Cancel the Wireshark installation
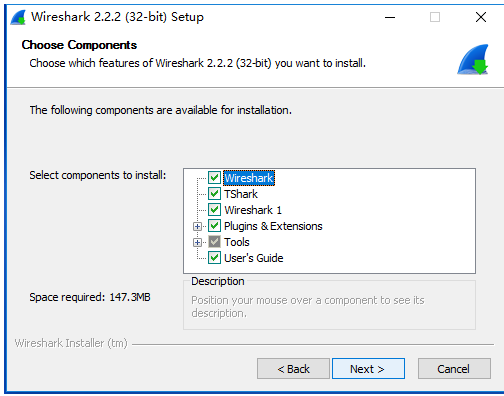 click(x=454, y=369)
